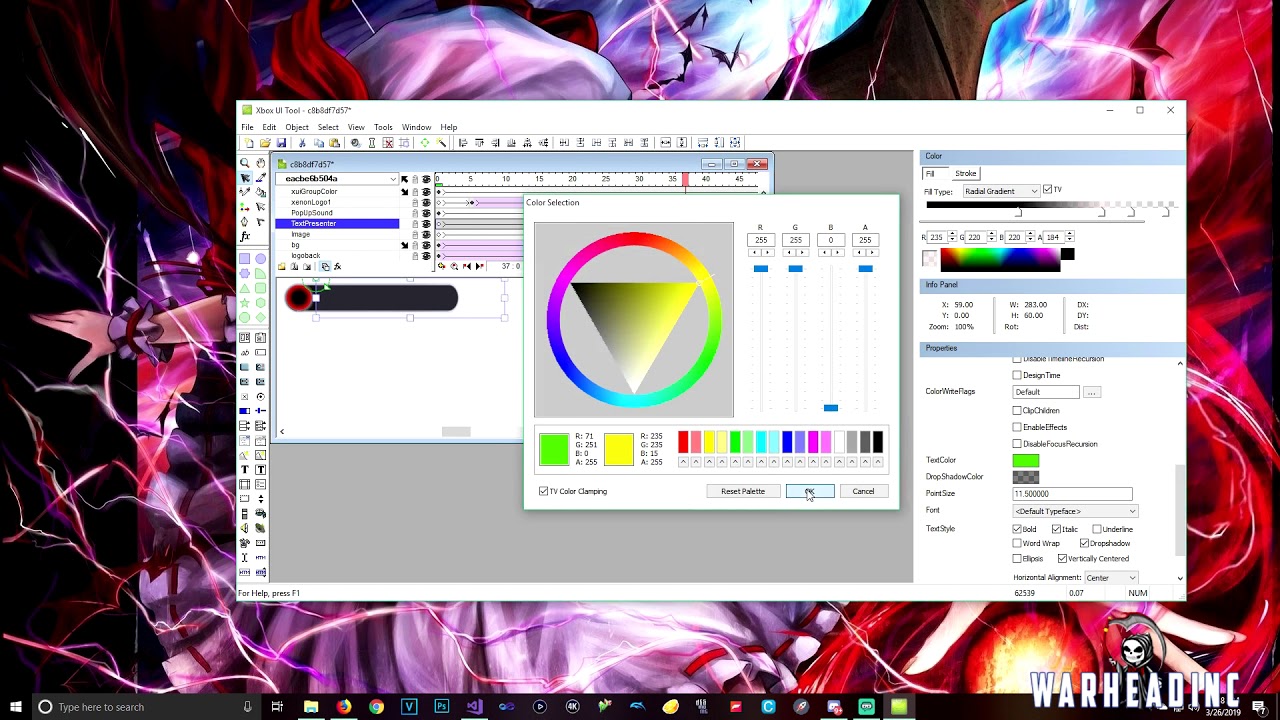
Task: Open the Tools menu
Action: pyautogui.click(x=383, y=127)
